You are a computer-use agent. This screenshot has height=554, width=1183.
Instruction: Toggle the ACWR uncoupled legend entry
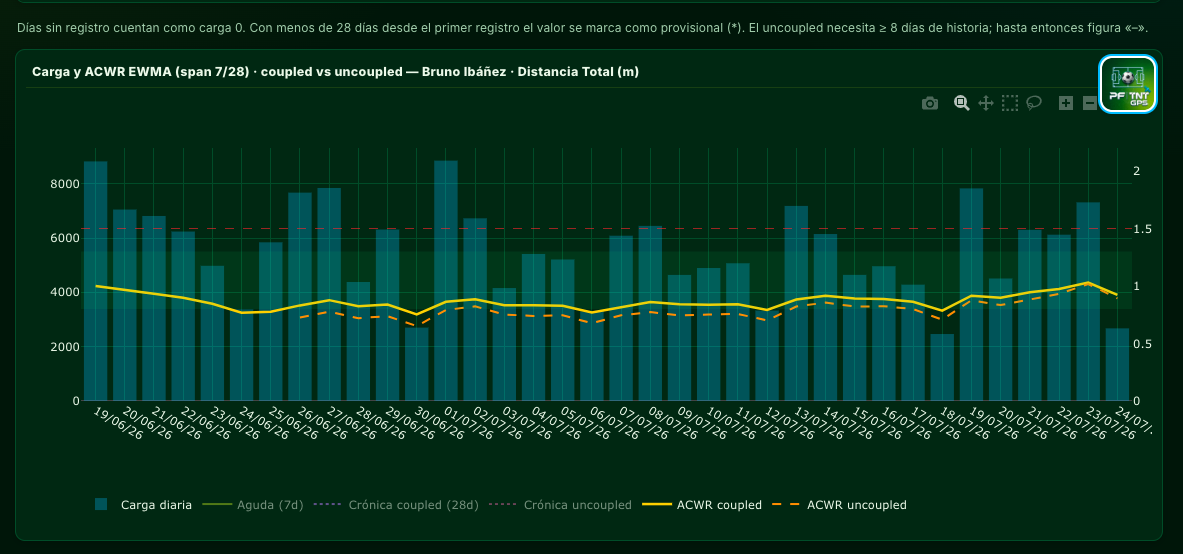[x=840, y=505]
